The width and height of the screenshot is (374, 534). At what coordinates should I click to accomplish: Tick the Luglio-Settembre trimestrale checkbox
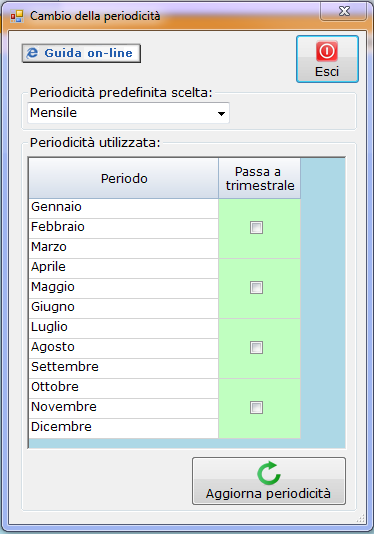pyautogui.click(x=256, y=347)
